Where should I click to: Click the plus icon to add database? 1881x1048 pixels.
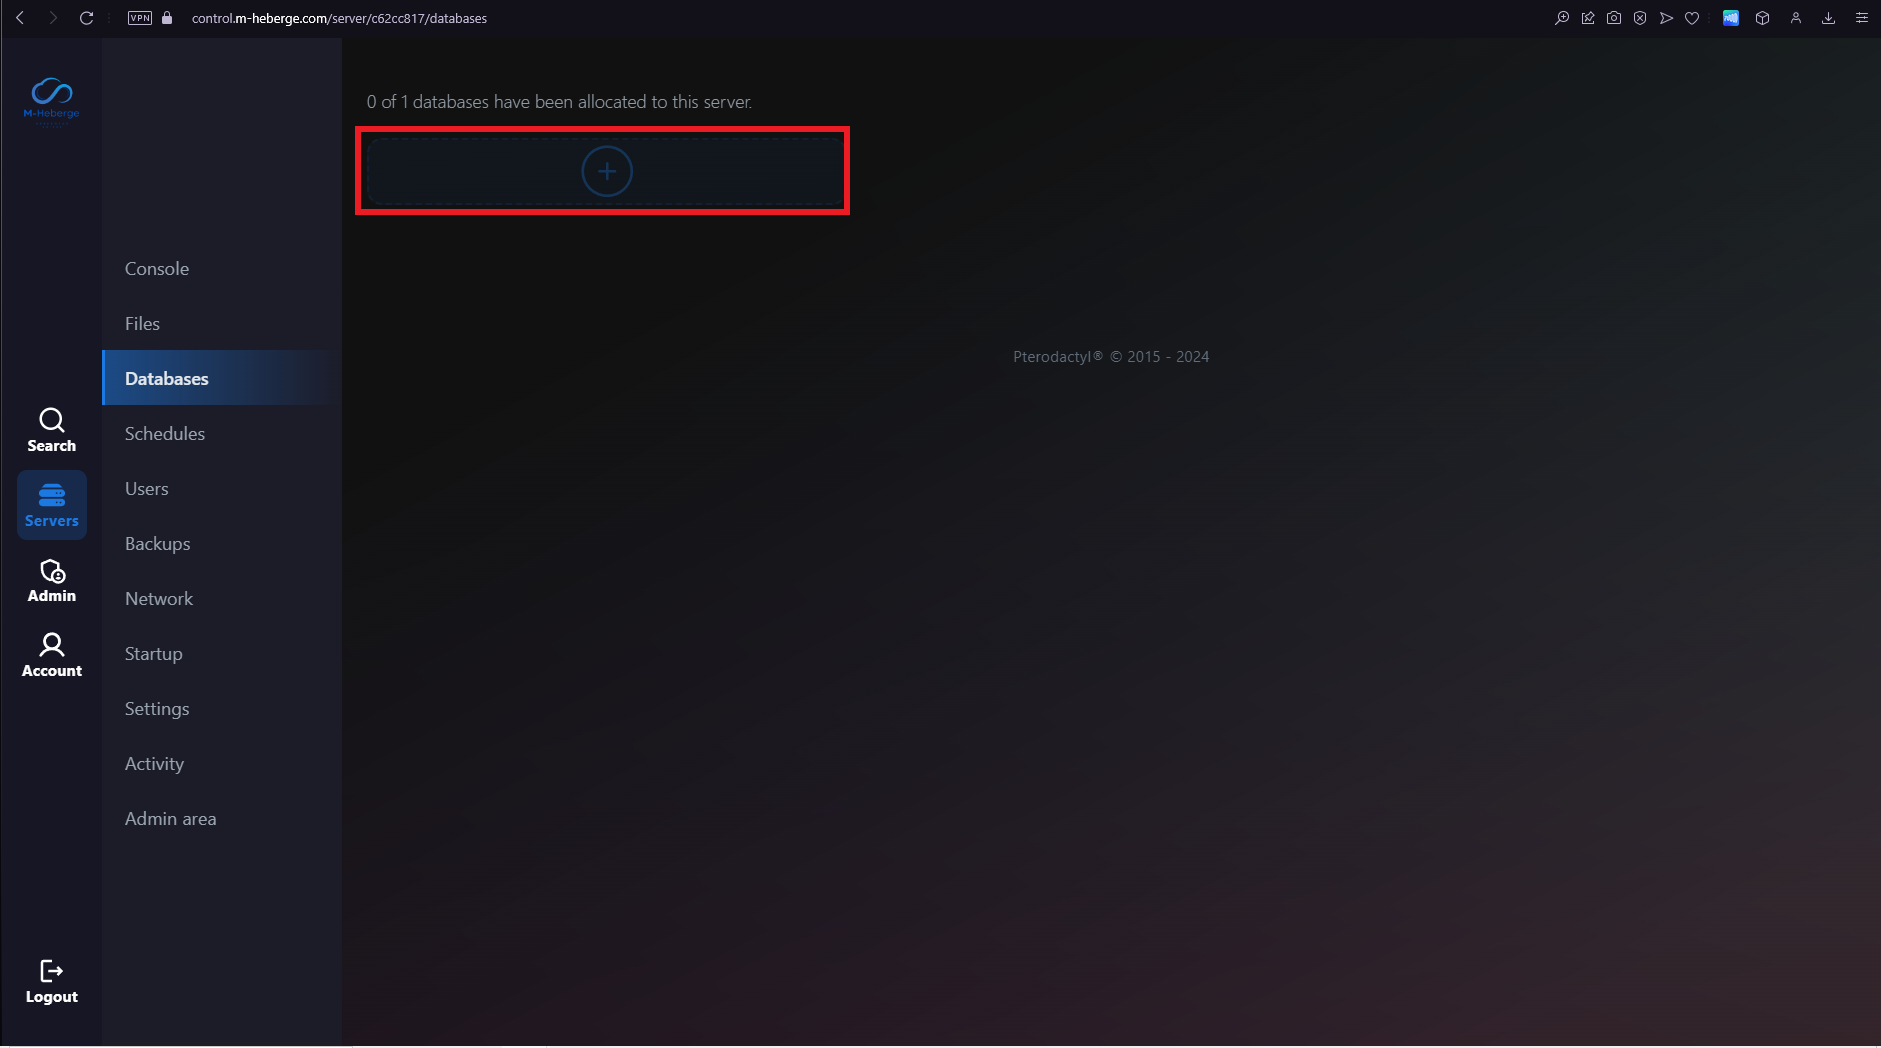pos(607,171)
